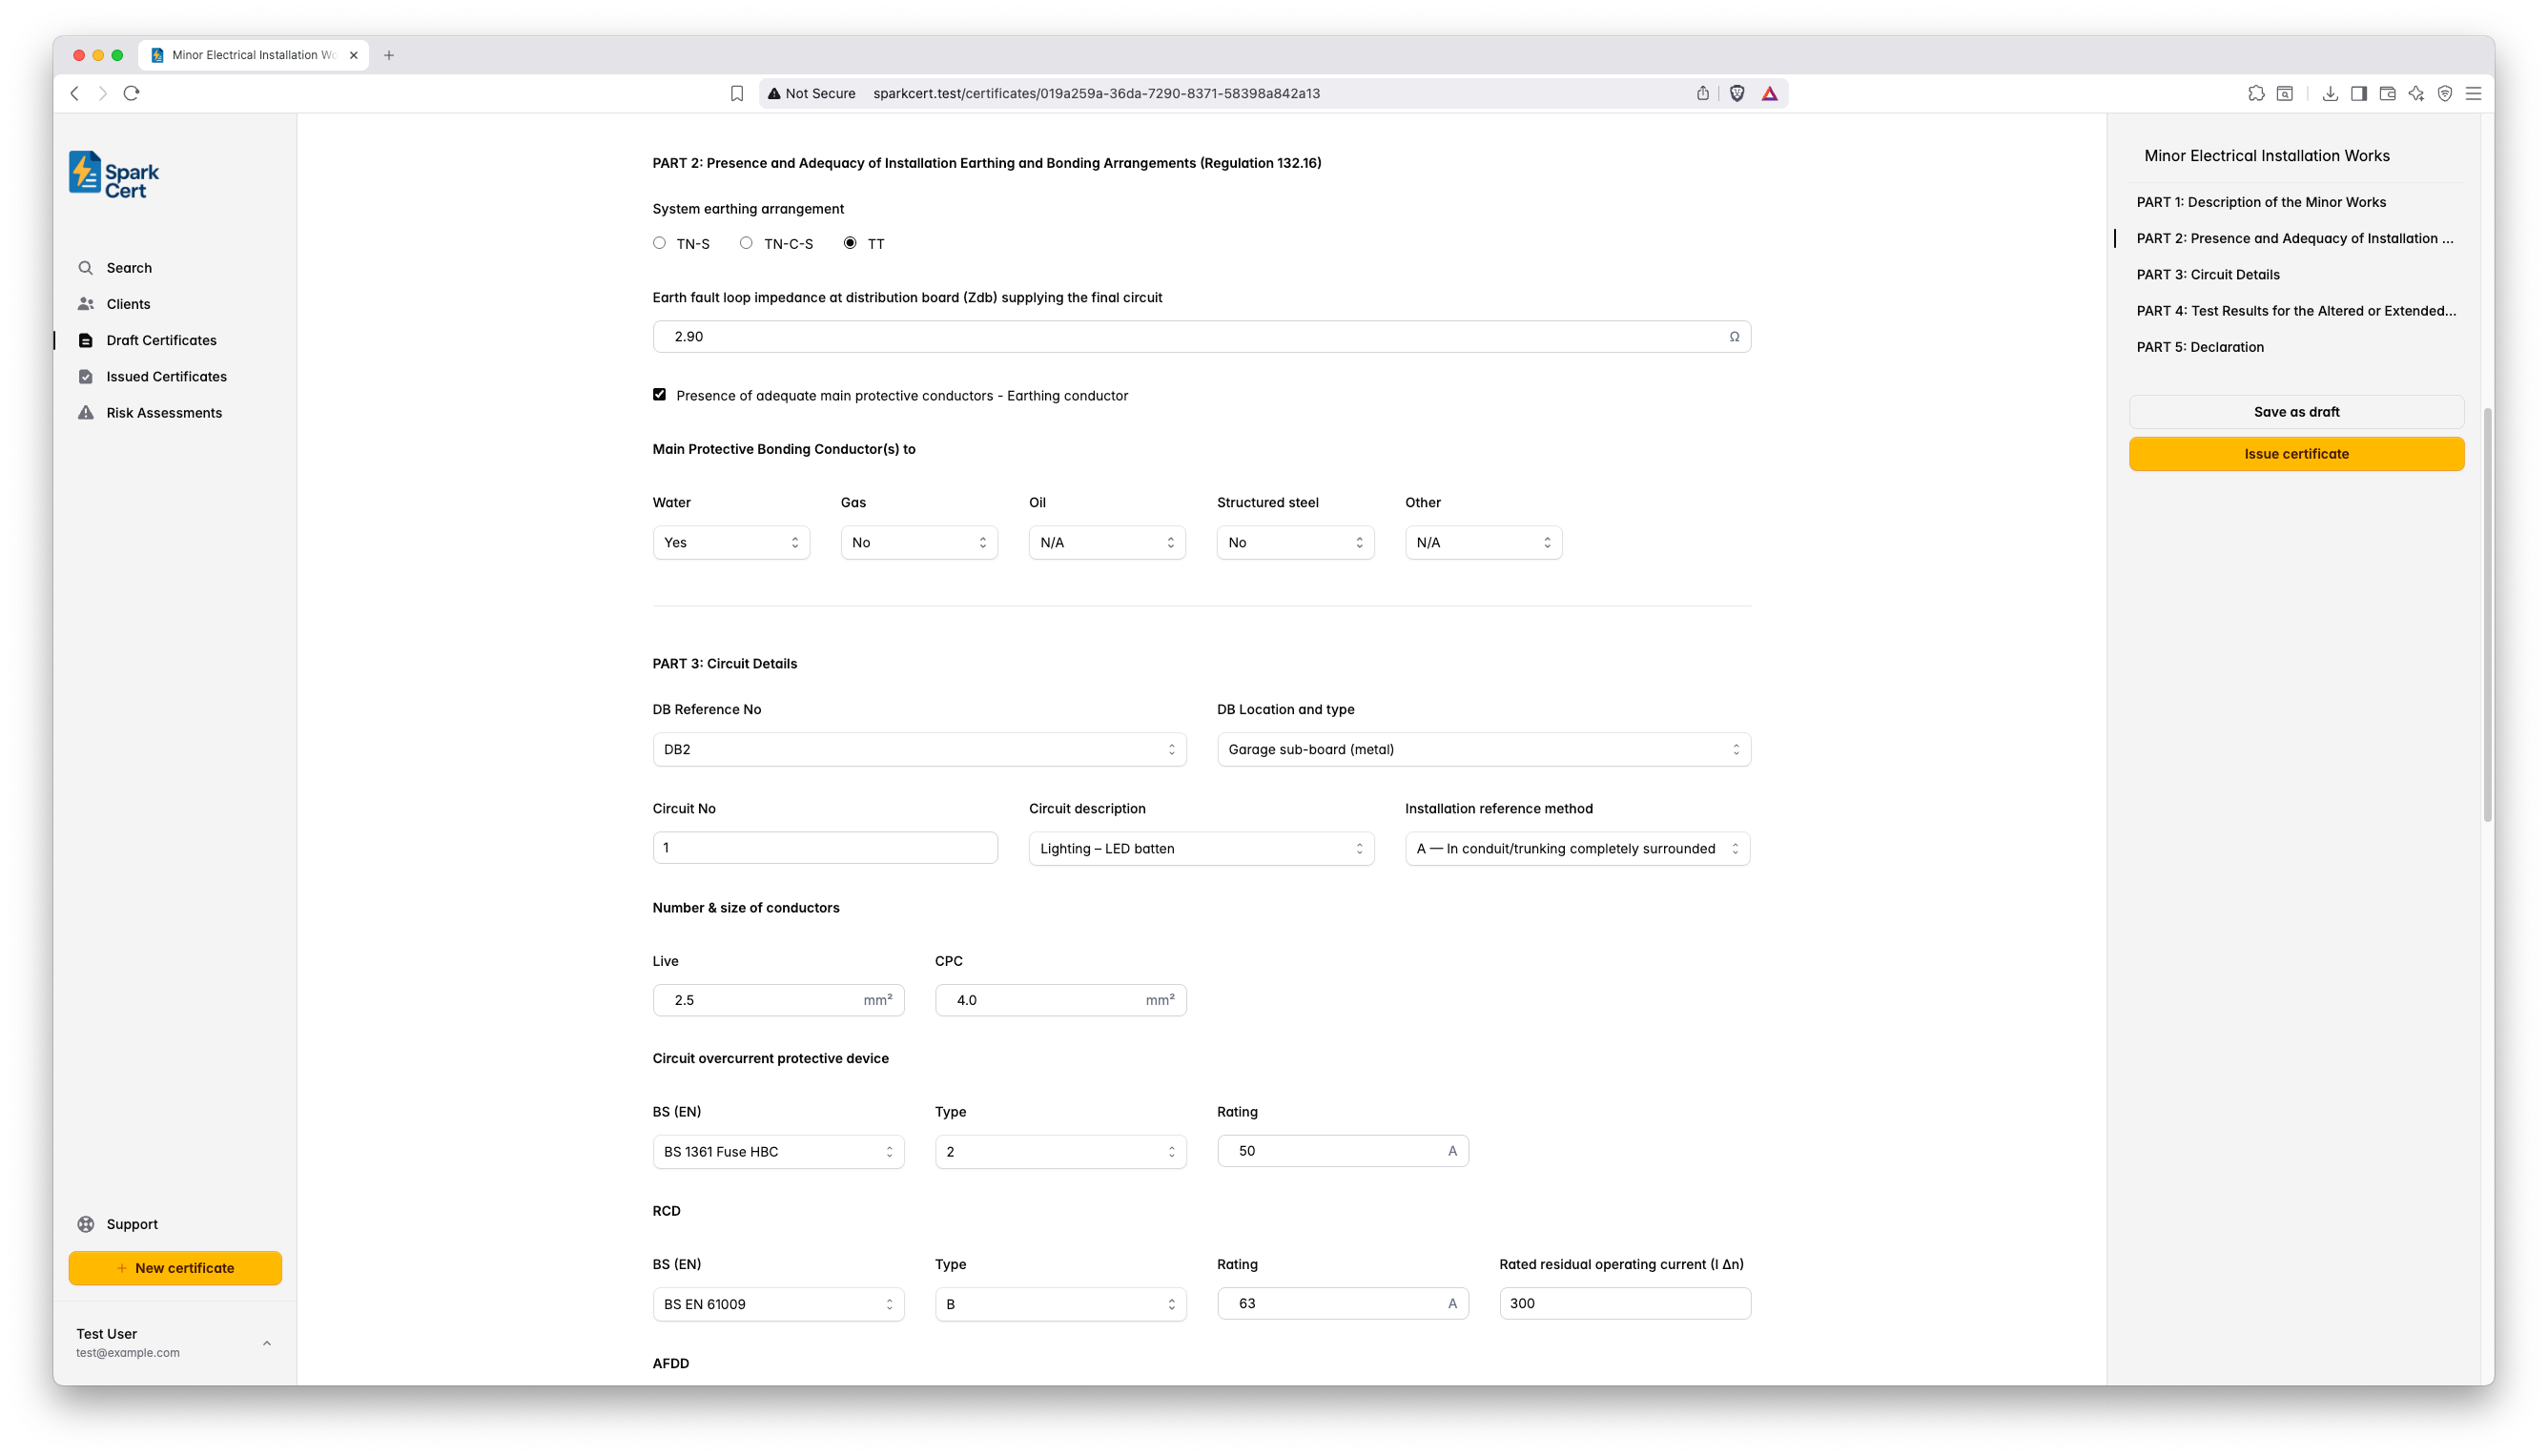
Task: Open the Search section in sidebar
Action: point(128,267)
